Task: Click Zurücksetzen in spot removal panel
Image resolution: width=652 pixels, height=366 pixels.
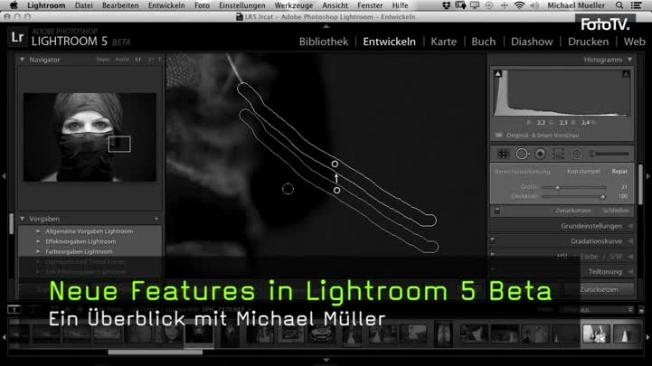Action: click(573, 211)
